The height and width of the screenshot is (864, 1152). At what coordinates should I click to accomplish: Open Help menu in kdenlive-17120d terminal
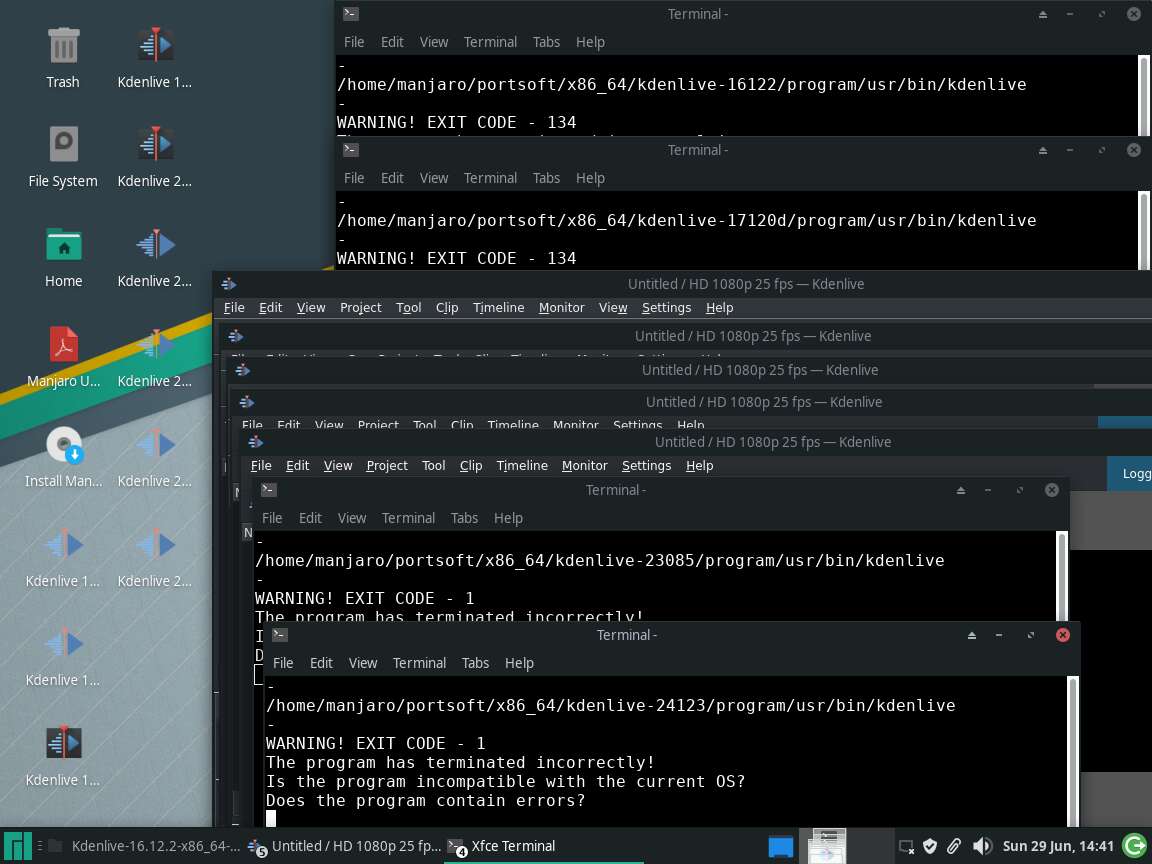pyautogui.click(x=590, y=178)
